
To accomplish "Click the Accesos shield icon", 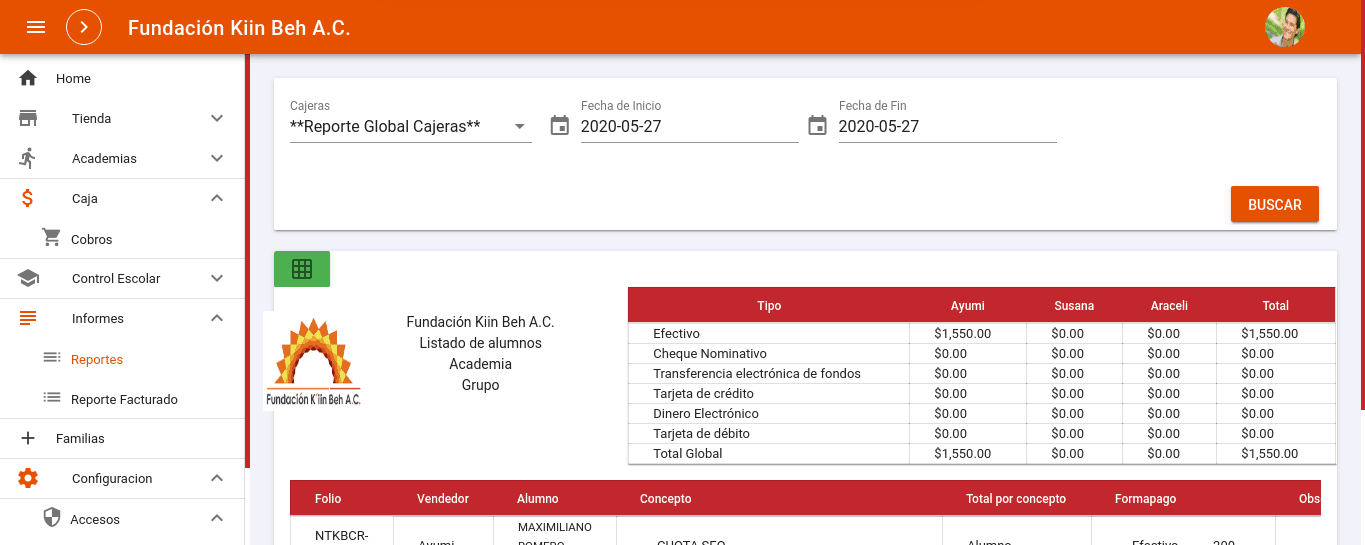I will click(52, 518).
